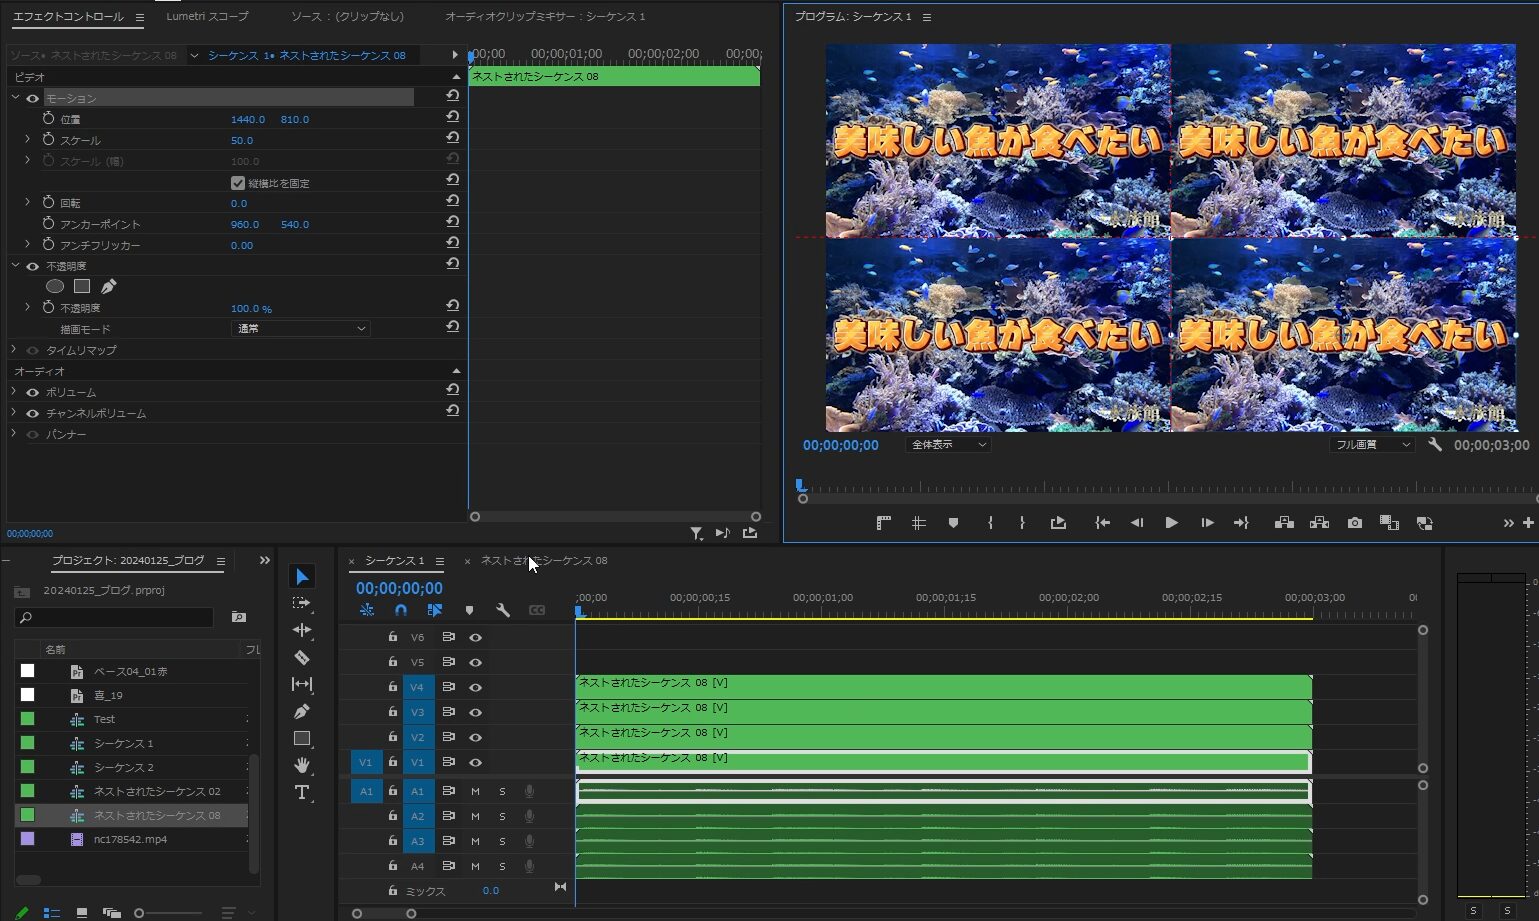1539x921 pixels.
Task: Open blend mode dropdown
Action: (x=300, y=328)
